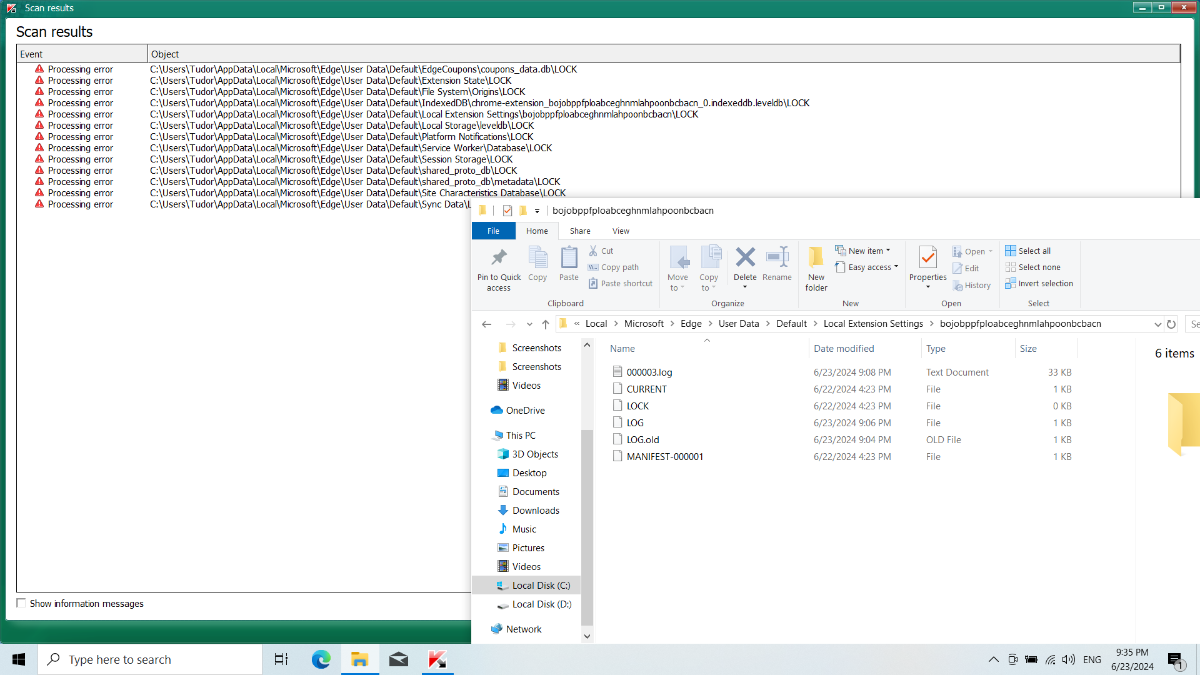The width and height of the screenshot is (1200, 675).
Task: Enable Show information messages checkbox
Action: (22, 604)
